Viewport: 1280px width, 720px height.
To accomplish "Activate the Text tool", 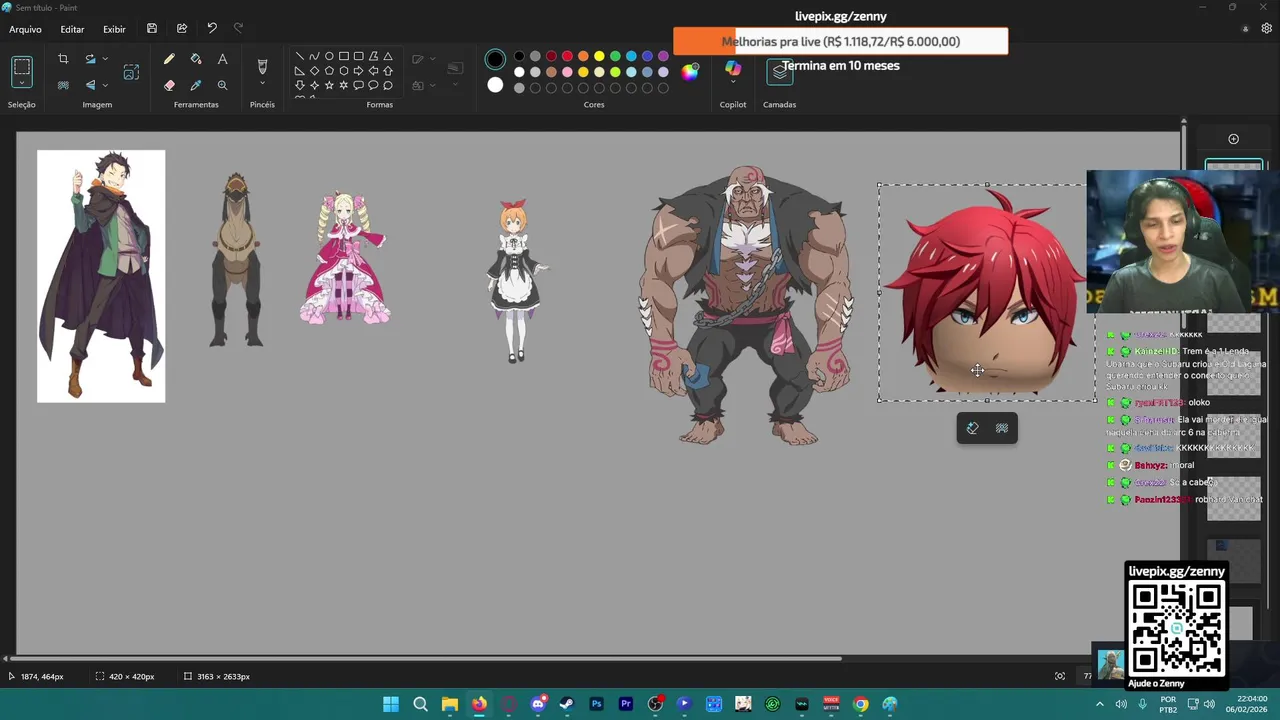I will (222, 60).
